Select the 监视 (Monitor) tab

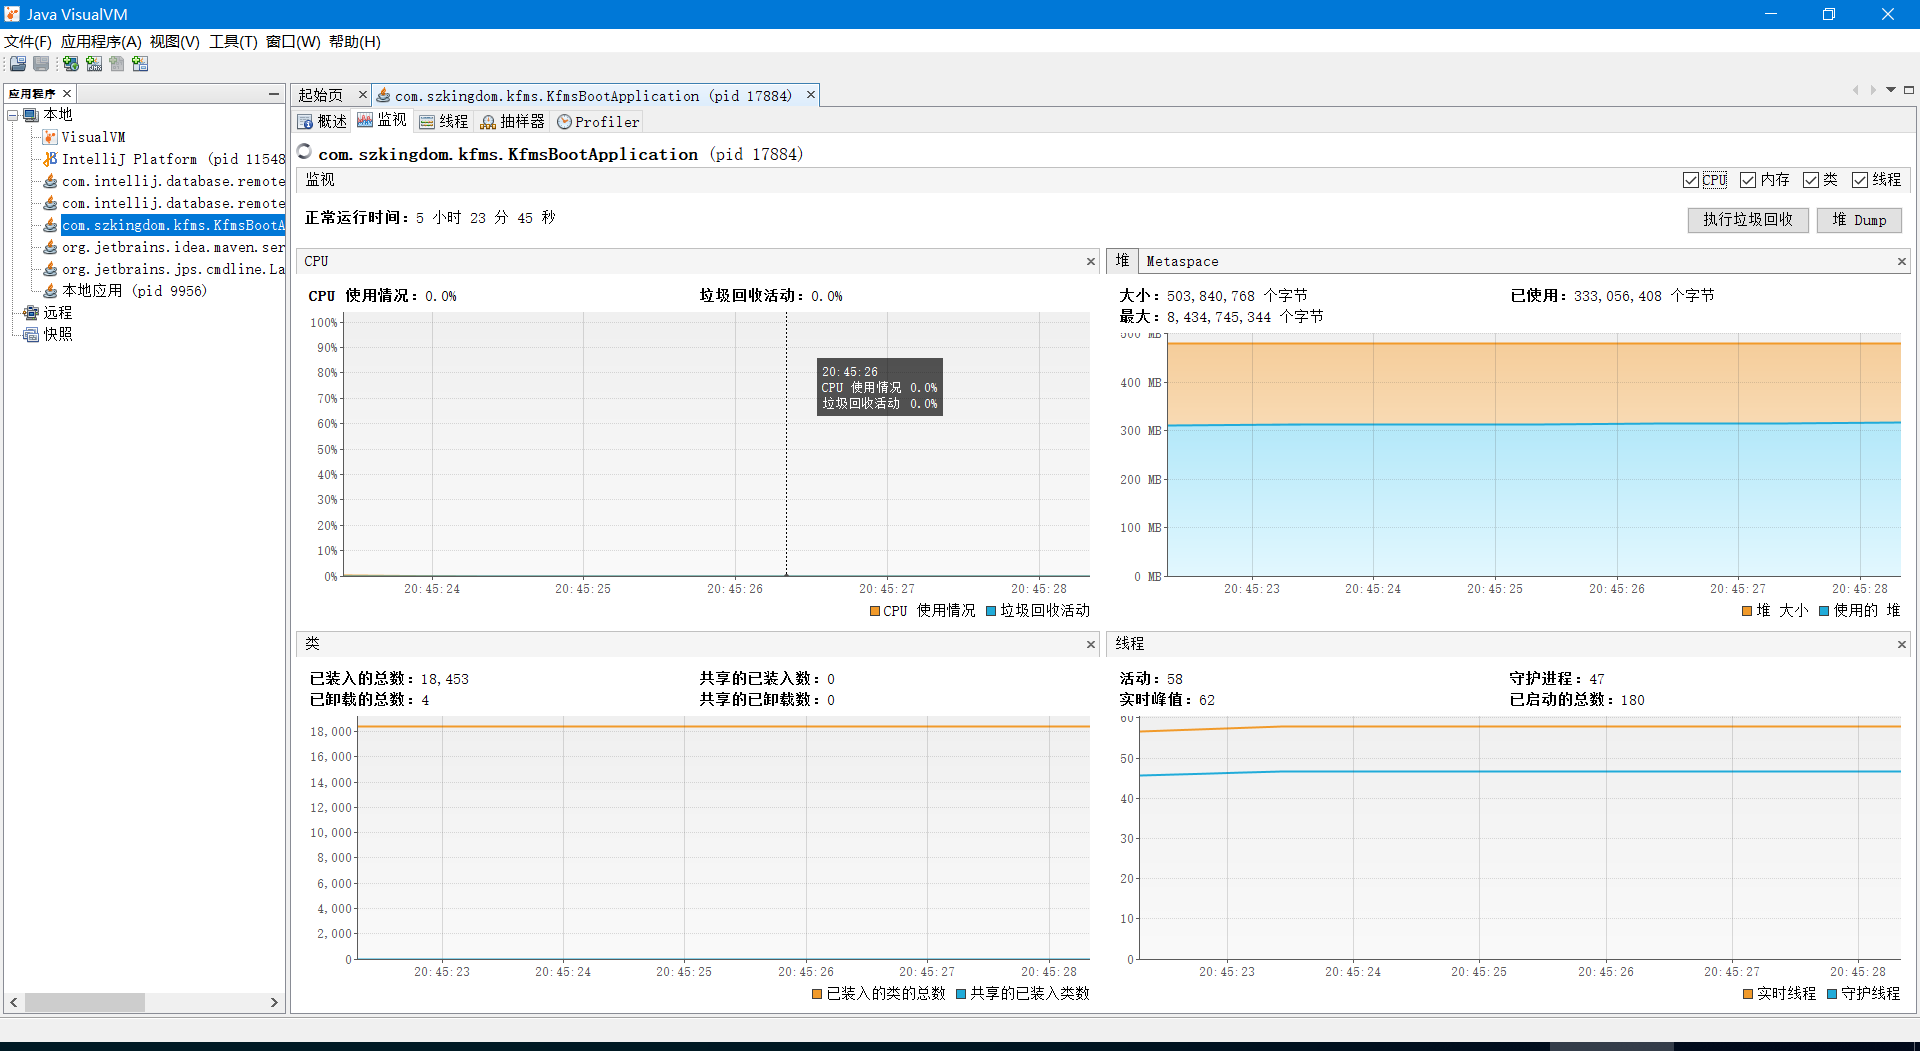point(382,121)
